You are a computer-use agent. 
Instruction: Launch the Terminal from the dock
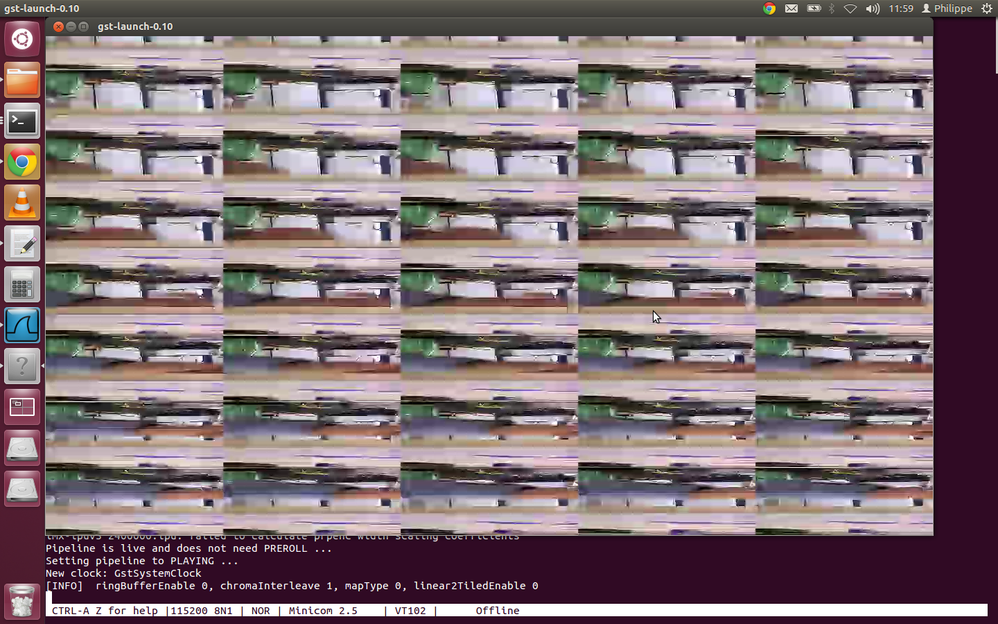click(22, 120)
